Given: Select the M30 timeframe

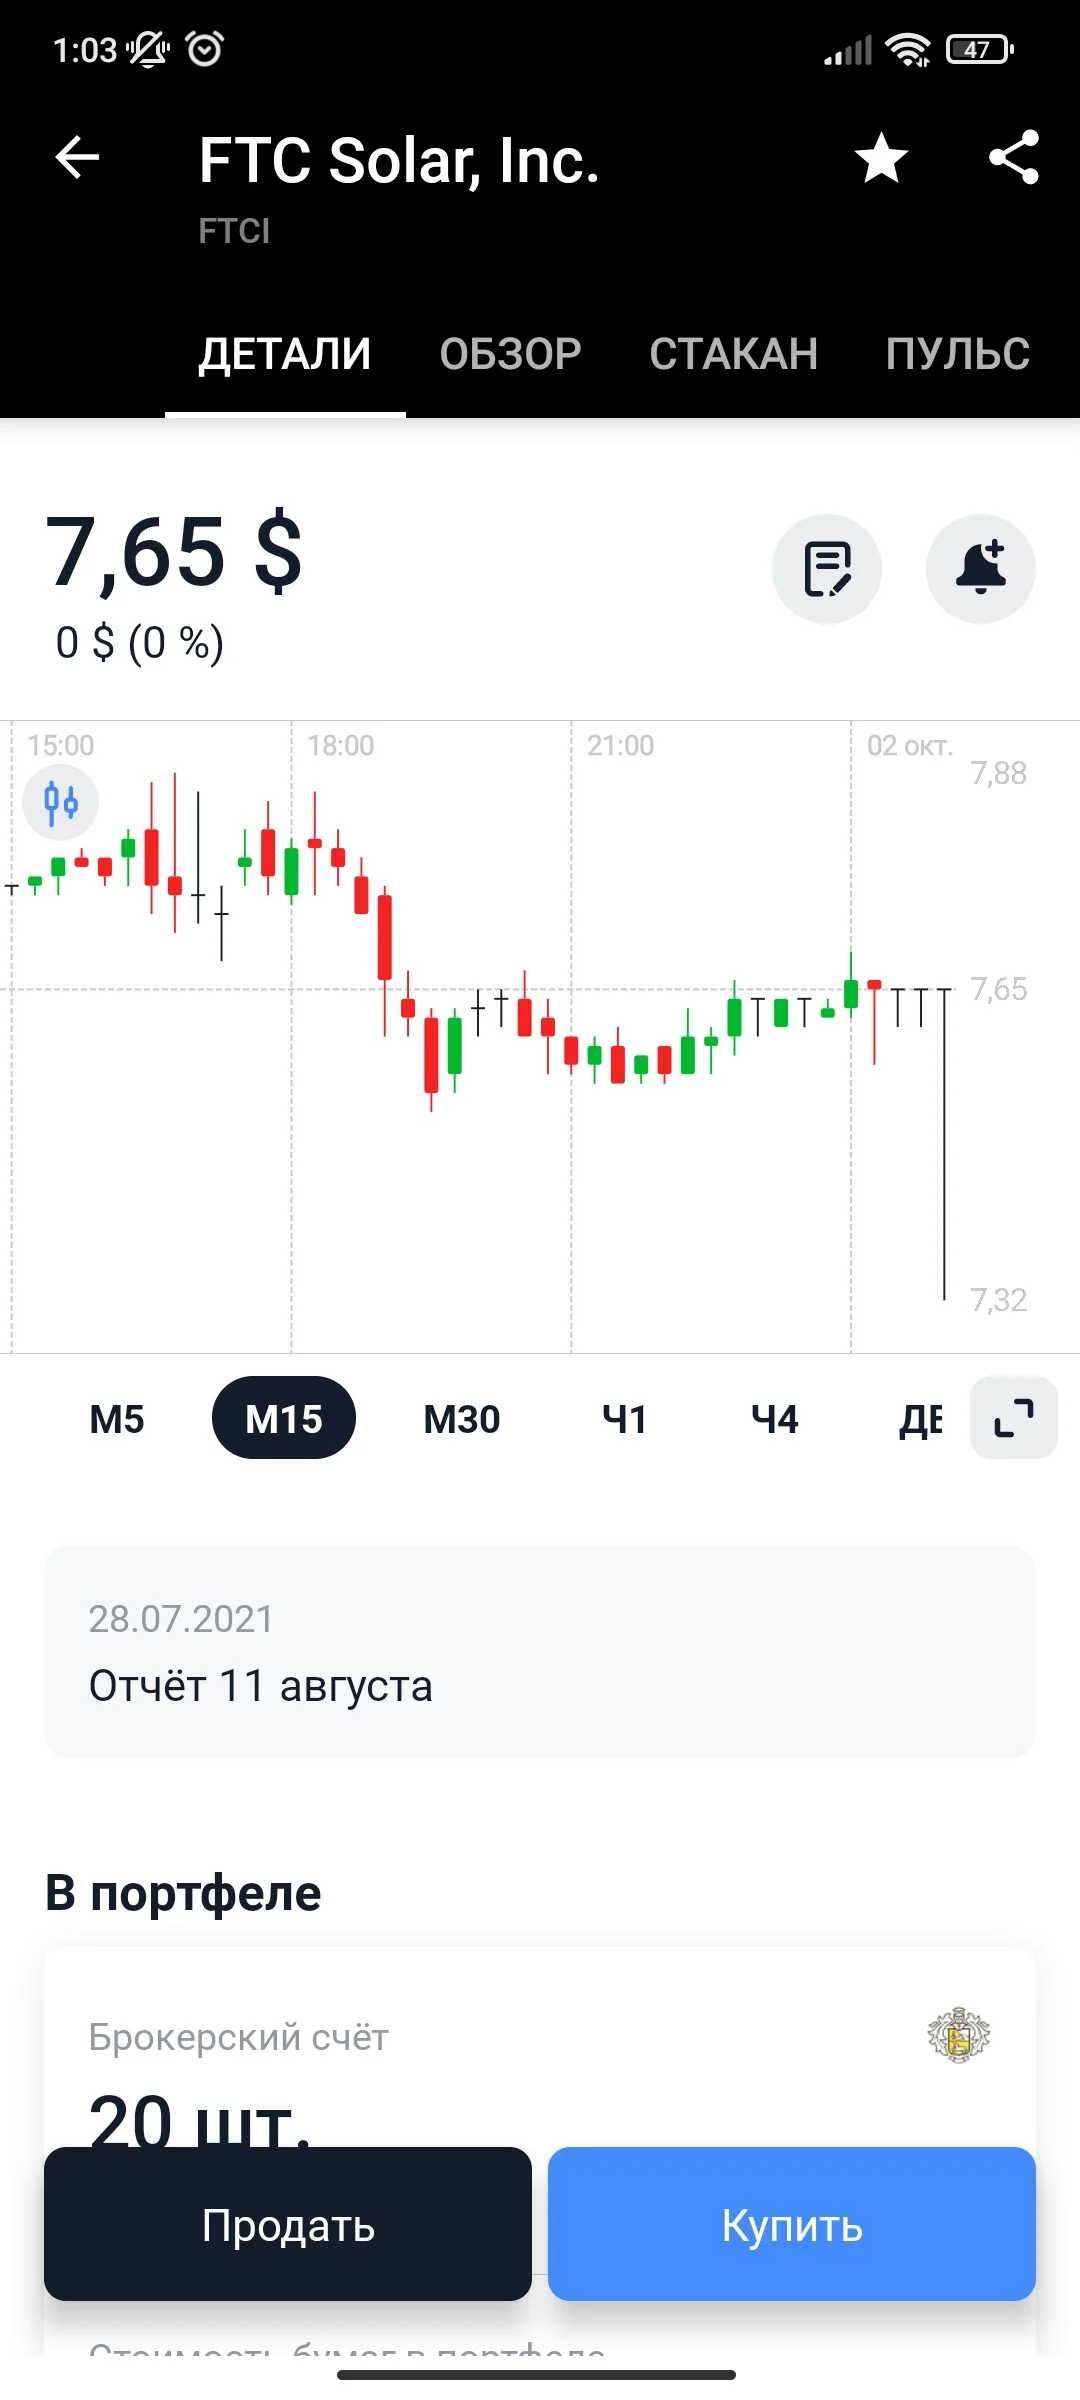Looking at the screenshot, I should tap(462, 1419).
